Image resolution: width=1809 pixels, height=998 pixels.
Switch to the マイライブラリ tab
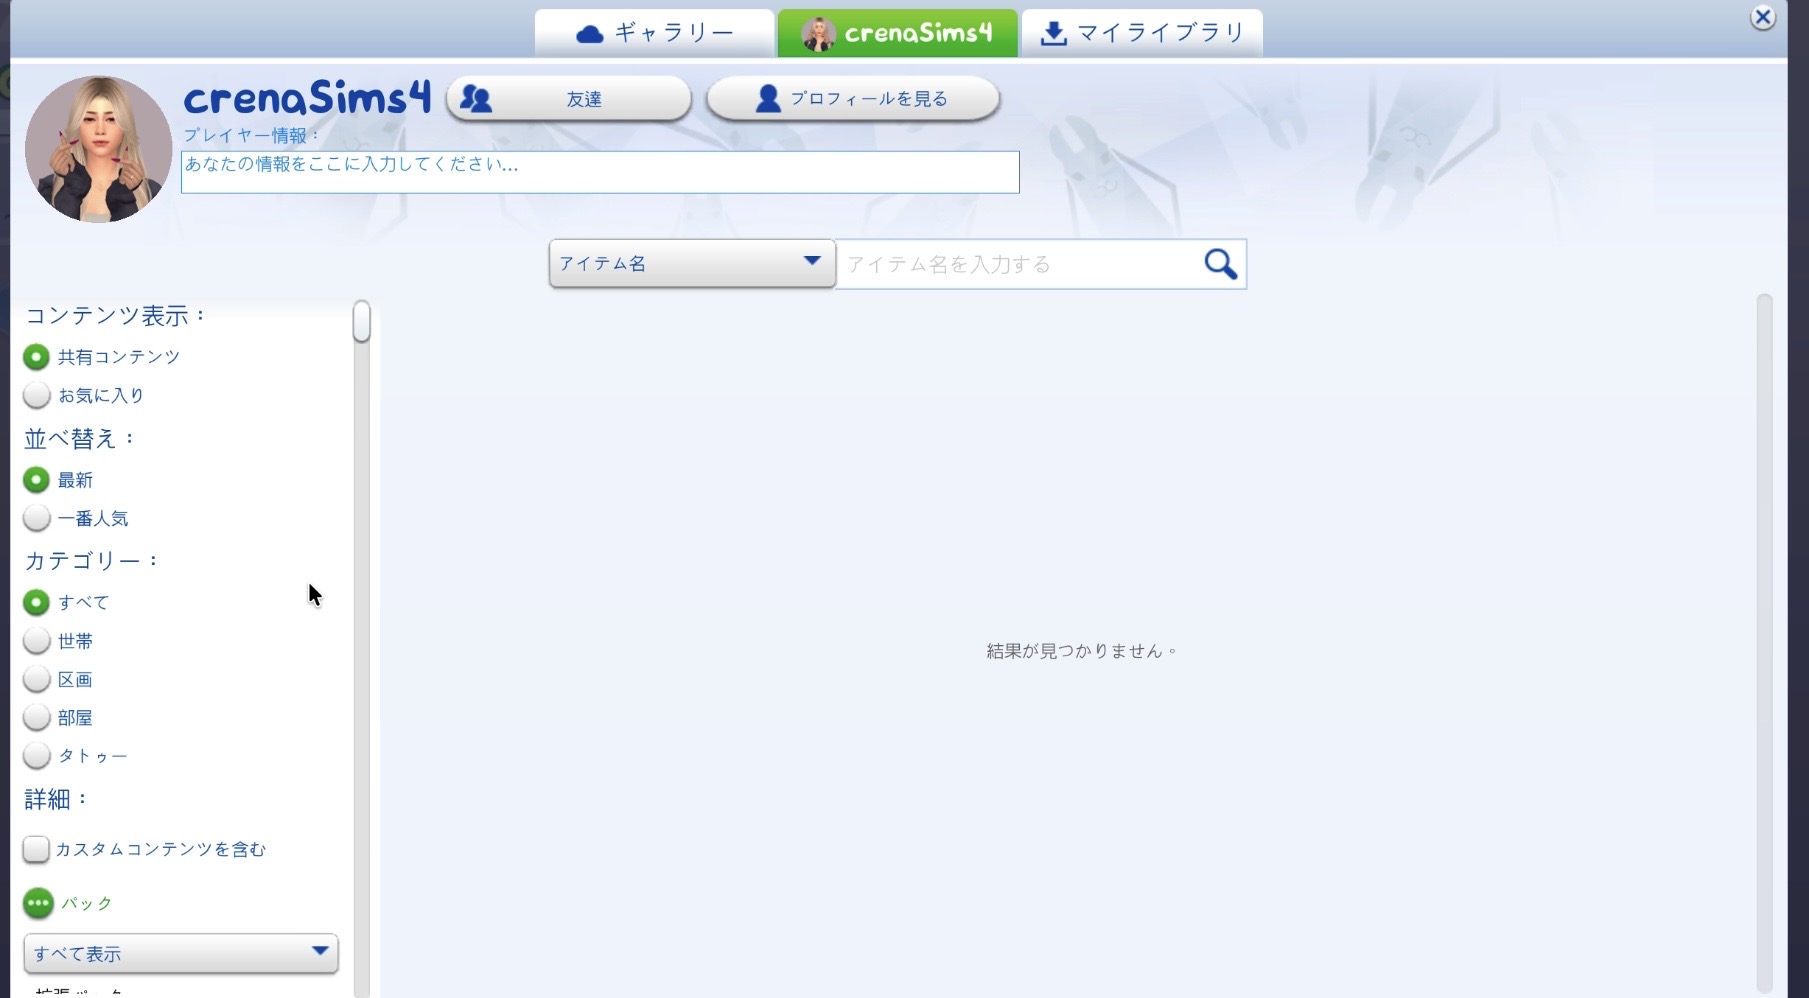(1142, 34)
